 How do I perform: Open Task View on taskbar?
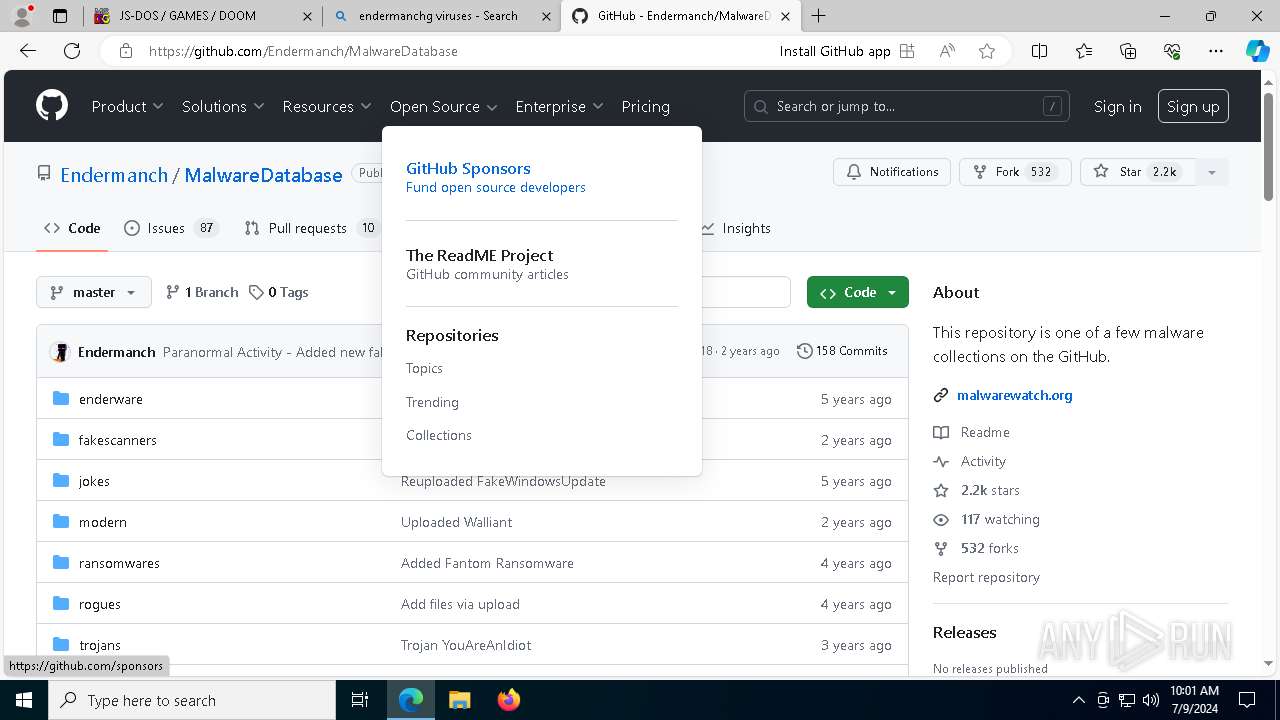[x=360, y=700]
